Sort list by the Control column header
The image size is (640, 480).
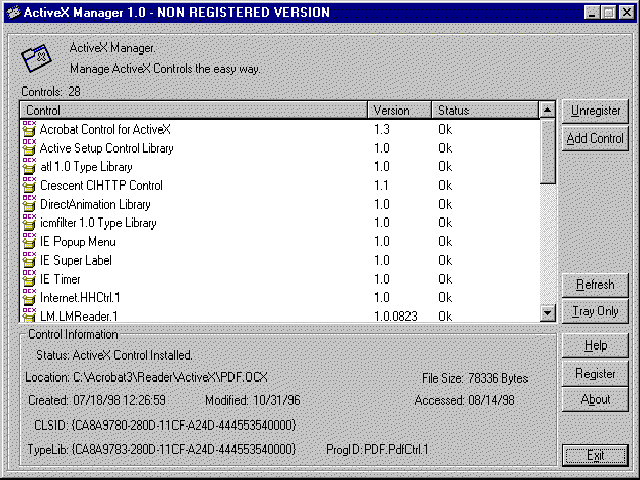[x=193, y=110]
